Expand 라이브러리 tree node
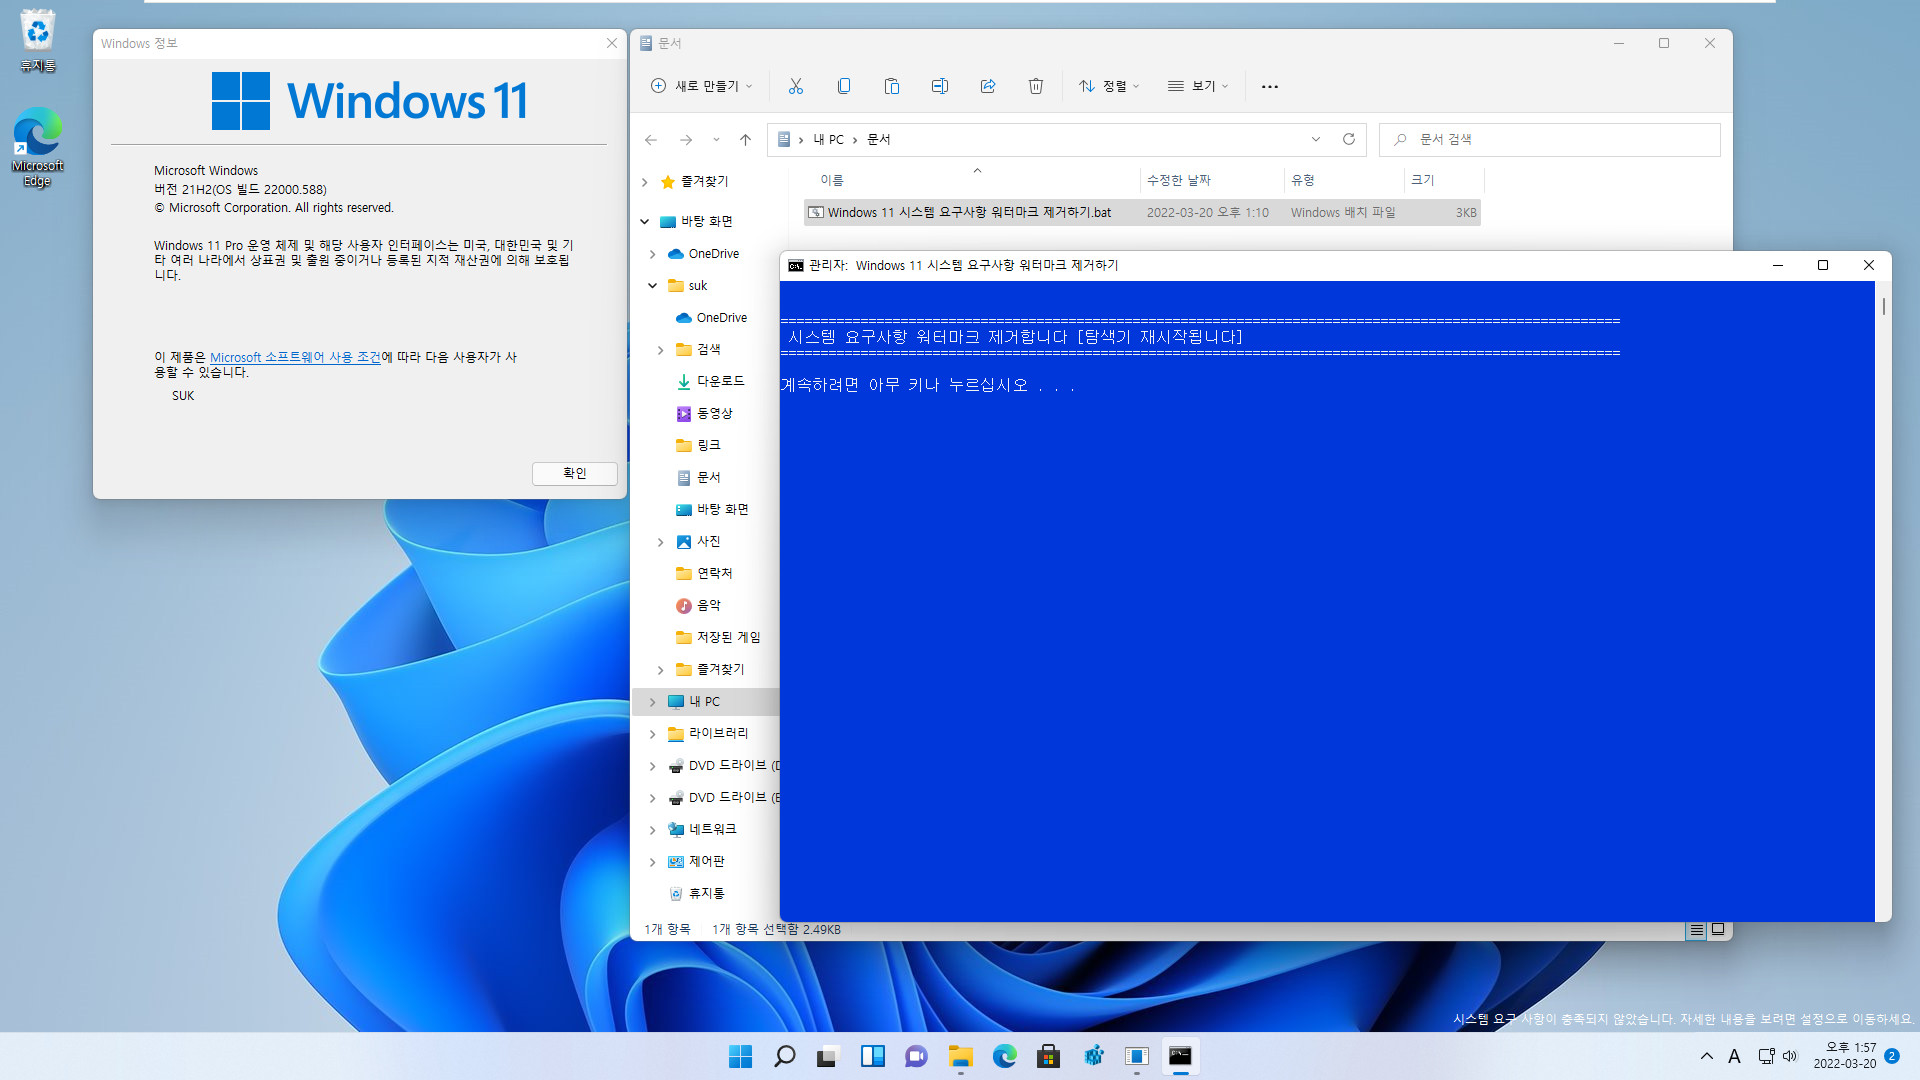This screenshot has width=1920, height=1080. coord(653,734)
